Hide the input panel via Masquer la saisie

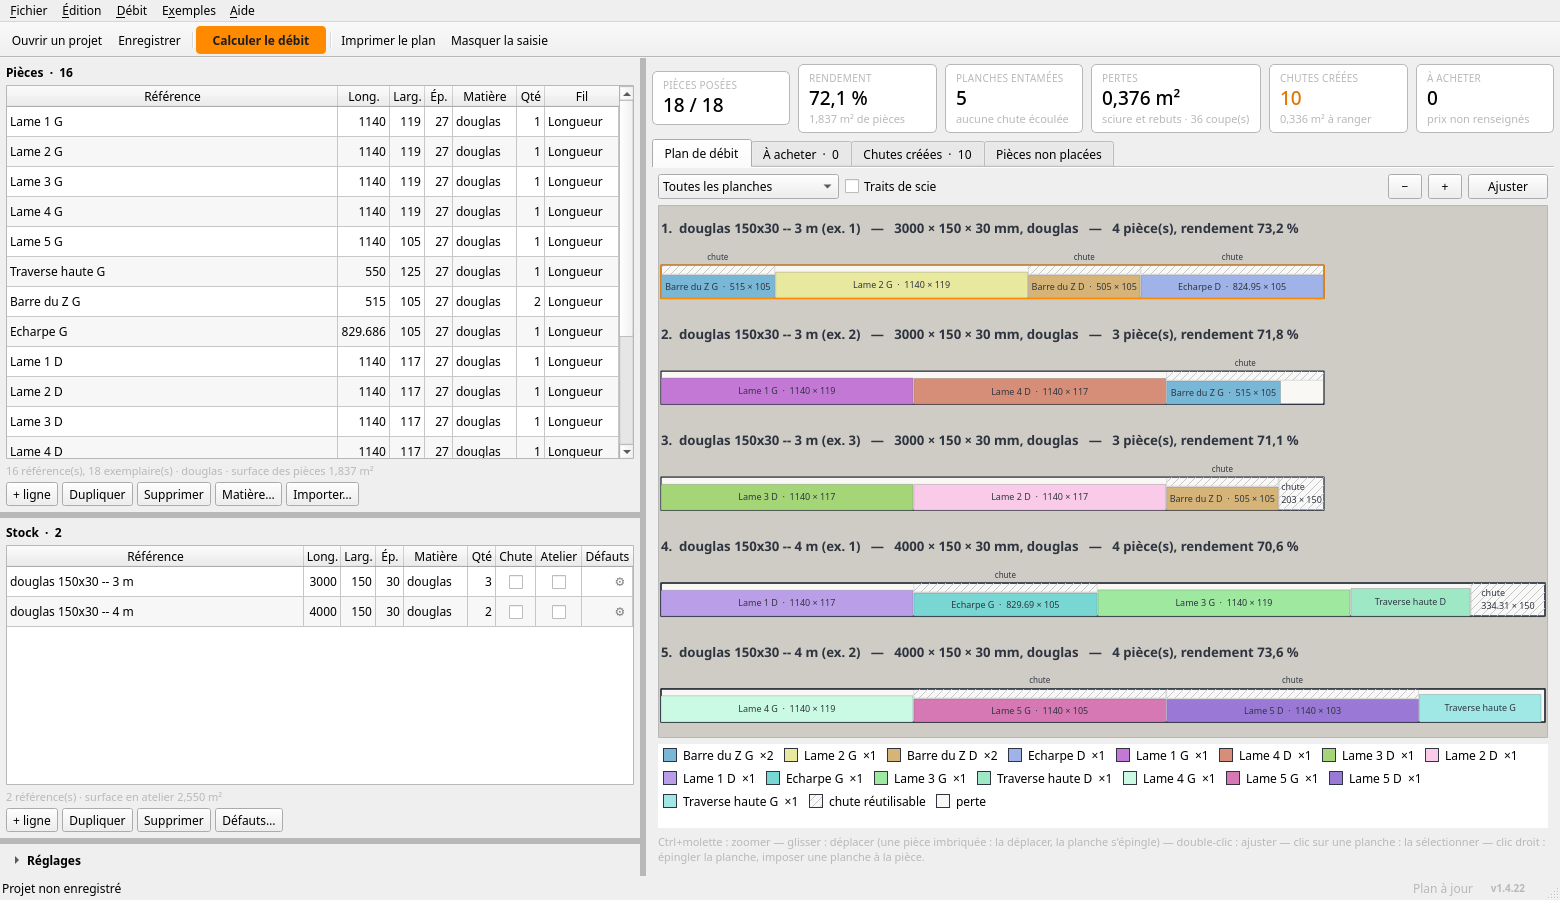[x=499, y=40]
